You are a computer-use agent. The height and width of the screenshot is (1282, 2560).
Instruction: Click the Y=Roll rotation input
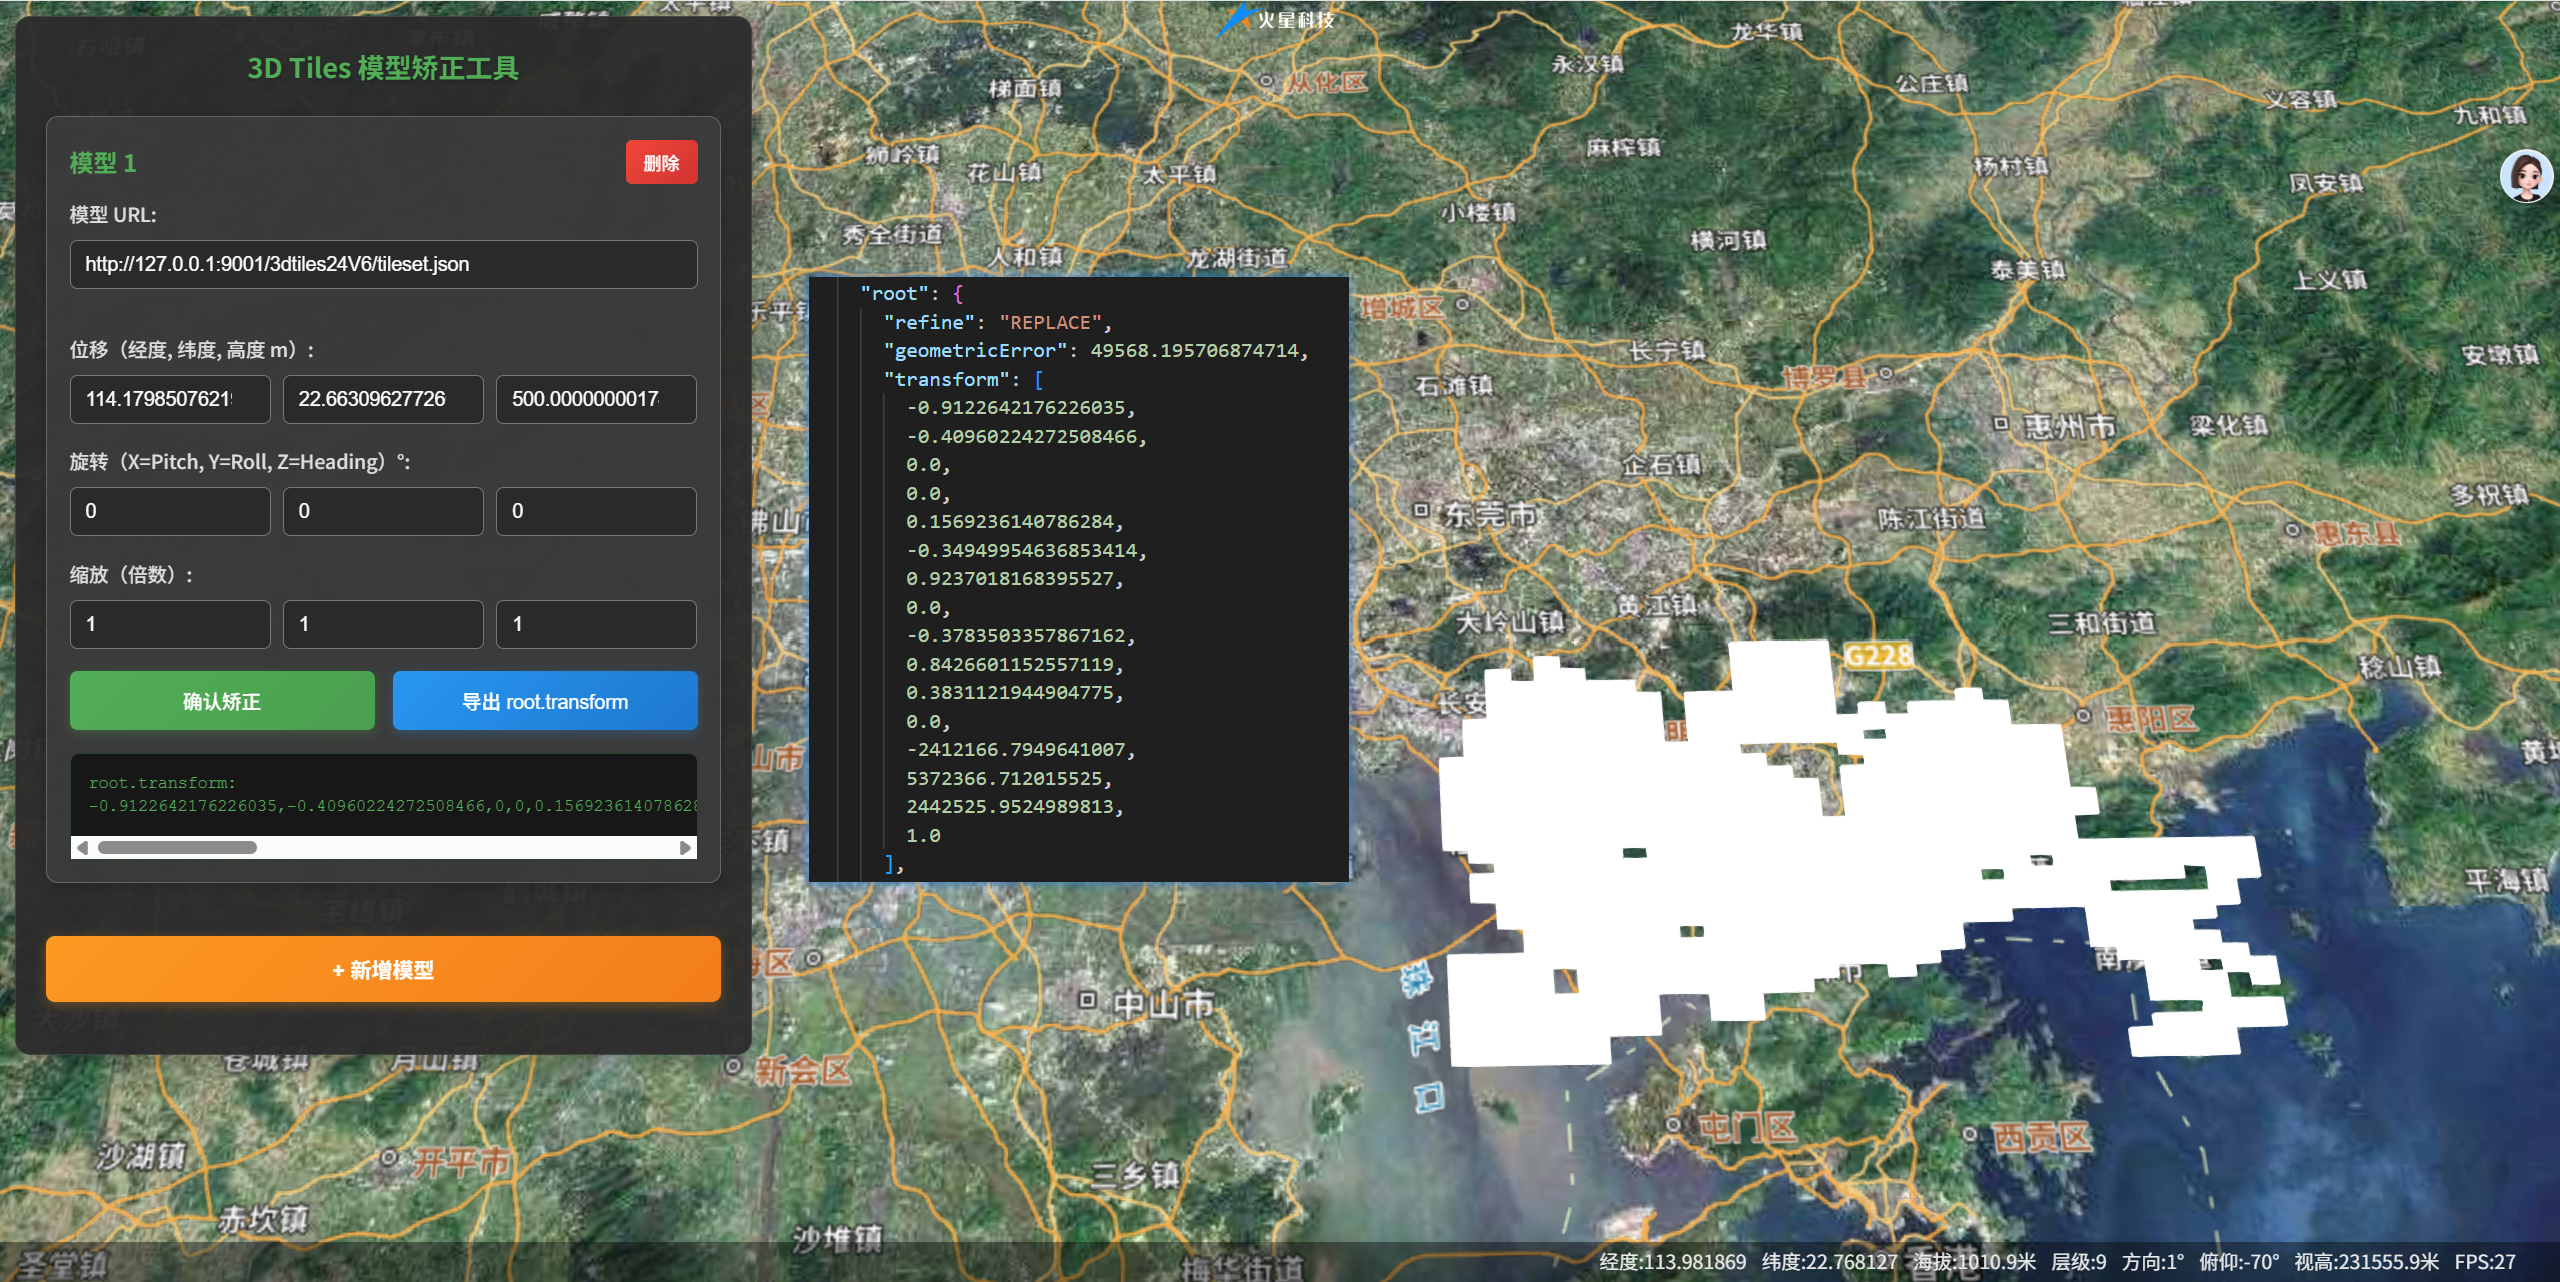pyautogui.click(x=383, y=511)
